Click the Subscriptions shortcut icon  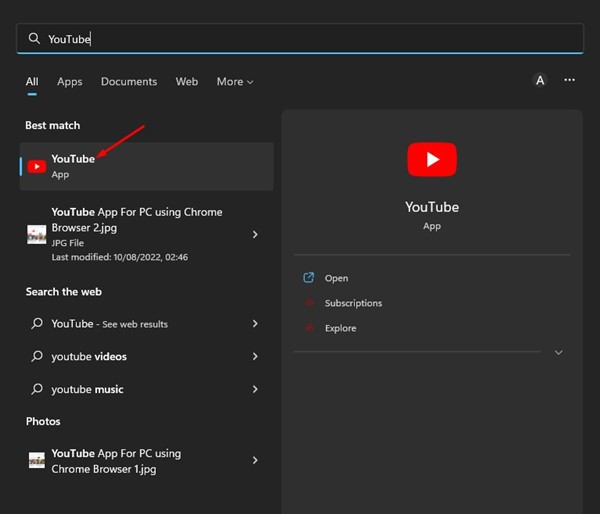309,303
